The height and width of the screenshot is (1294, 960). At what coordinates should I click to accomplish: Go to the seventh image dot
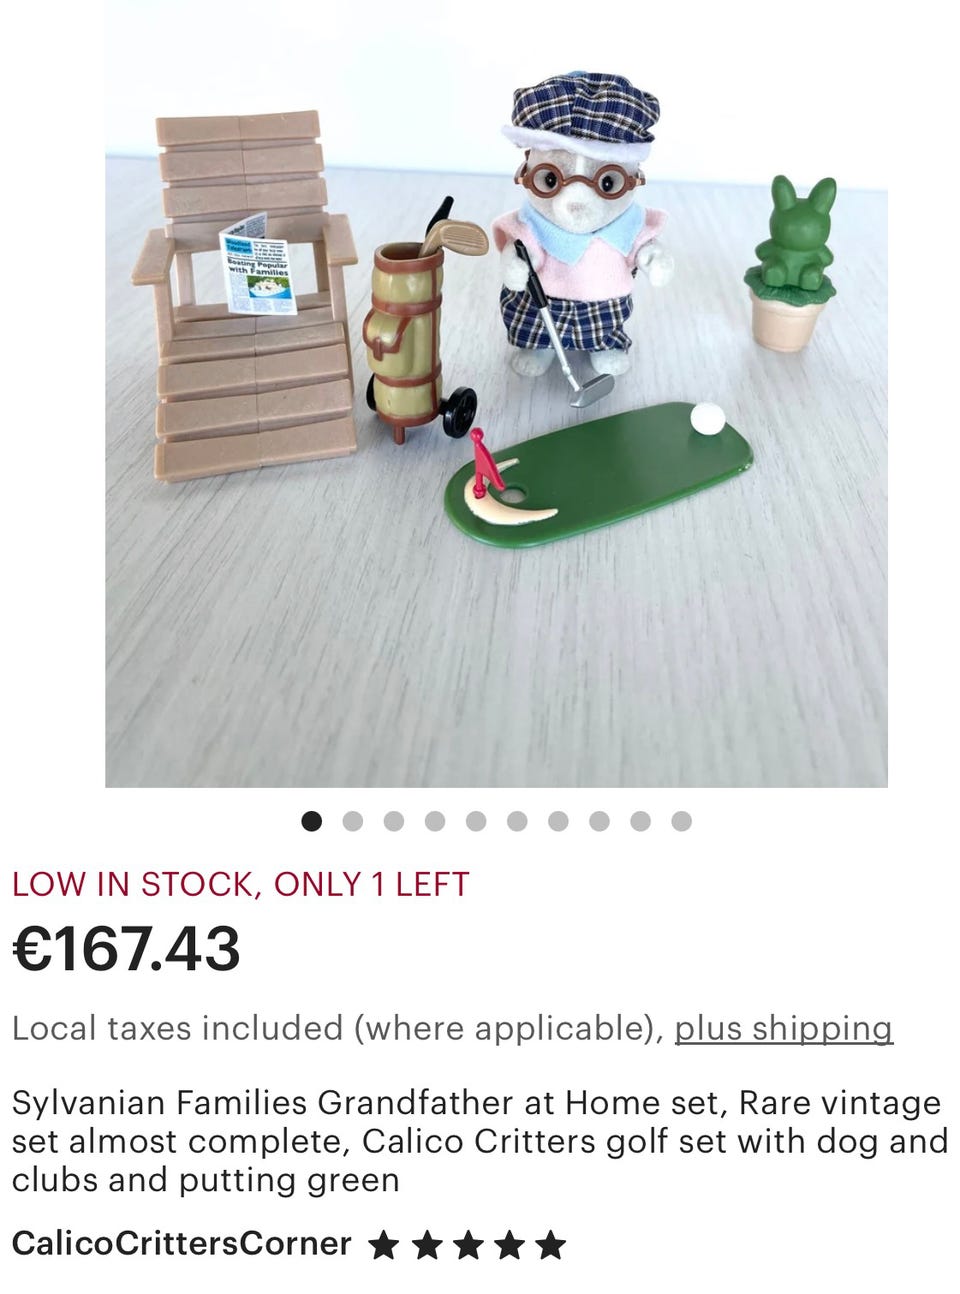558,821
